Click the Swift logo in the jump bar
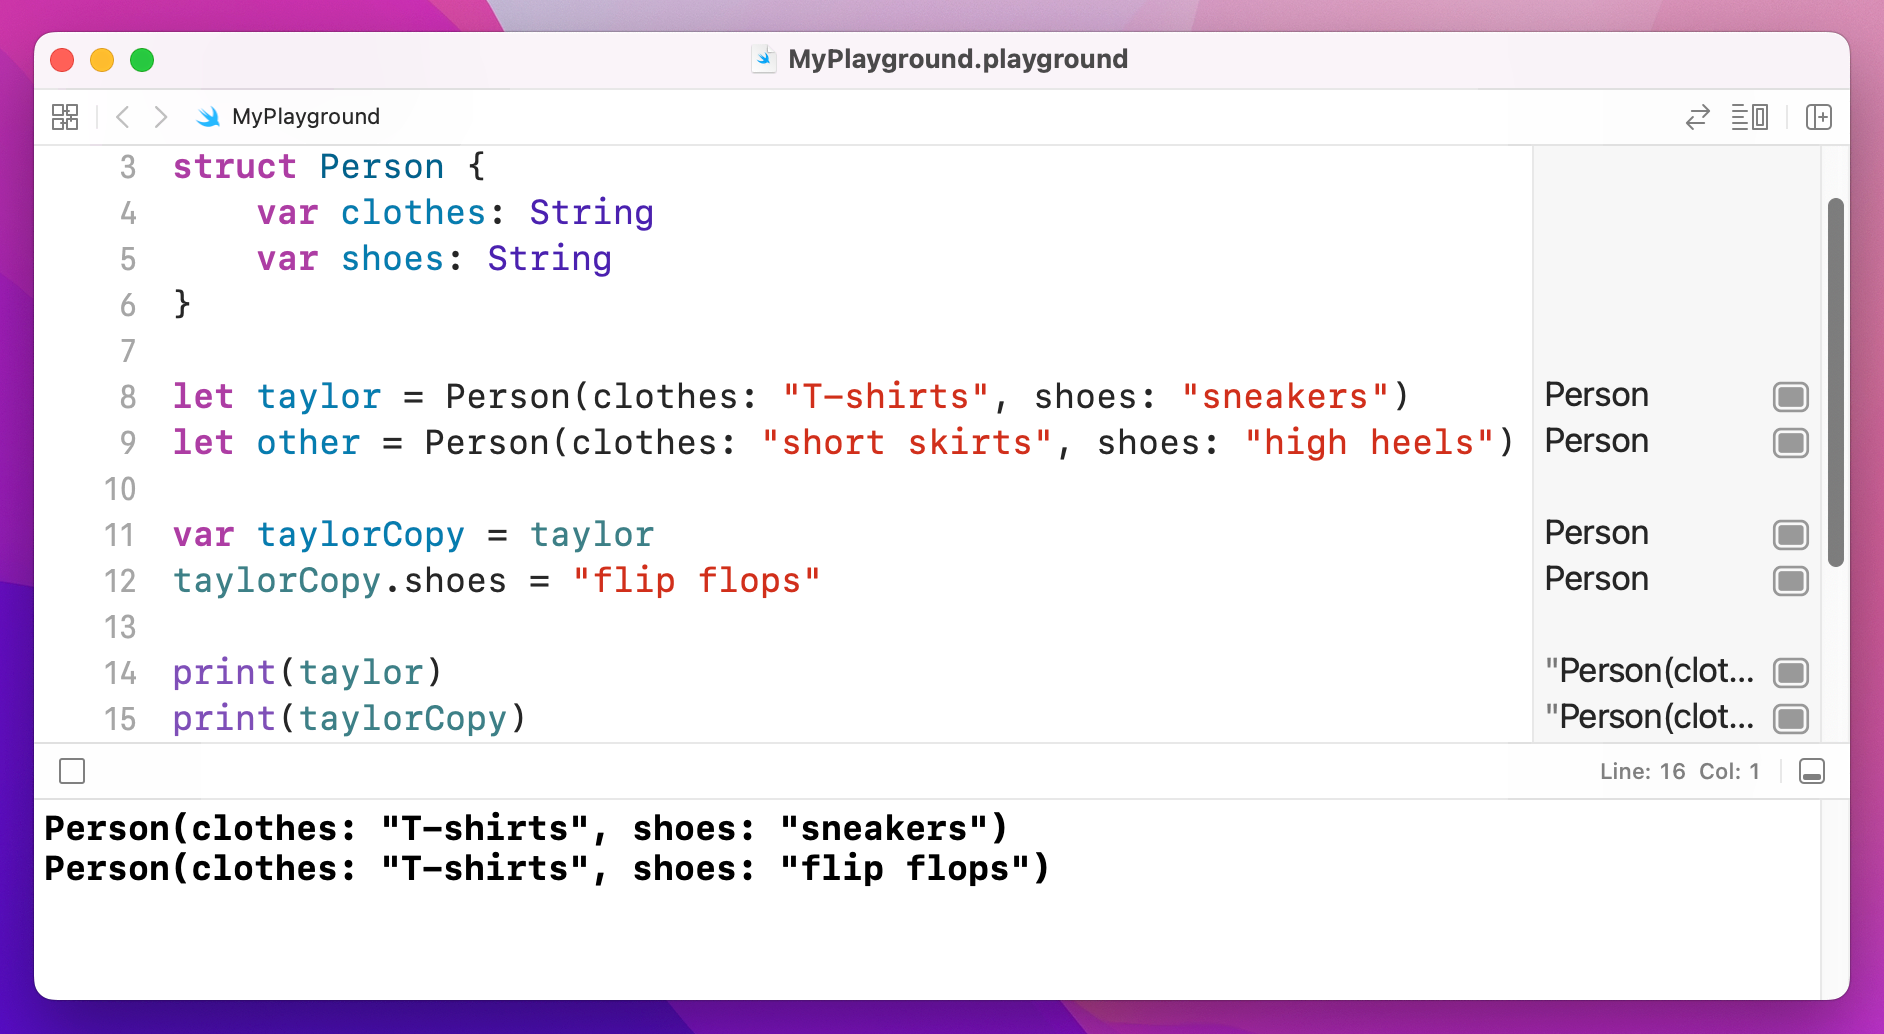Viewport: 1884px width, 1034px height. tap(207, 116)
